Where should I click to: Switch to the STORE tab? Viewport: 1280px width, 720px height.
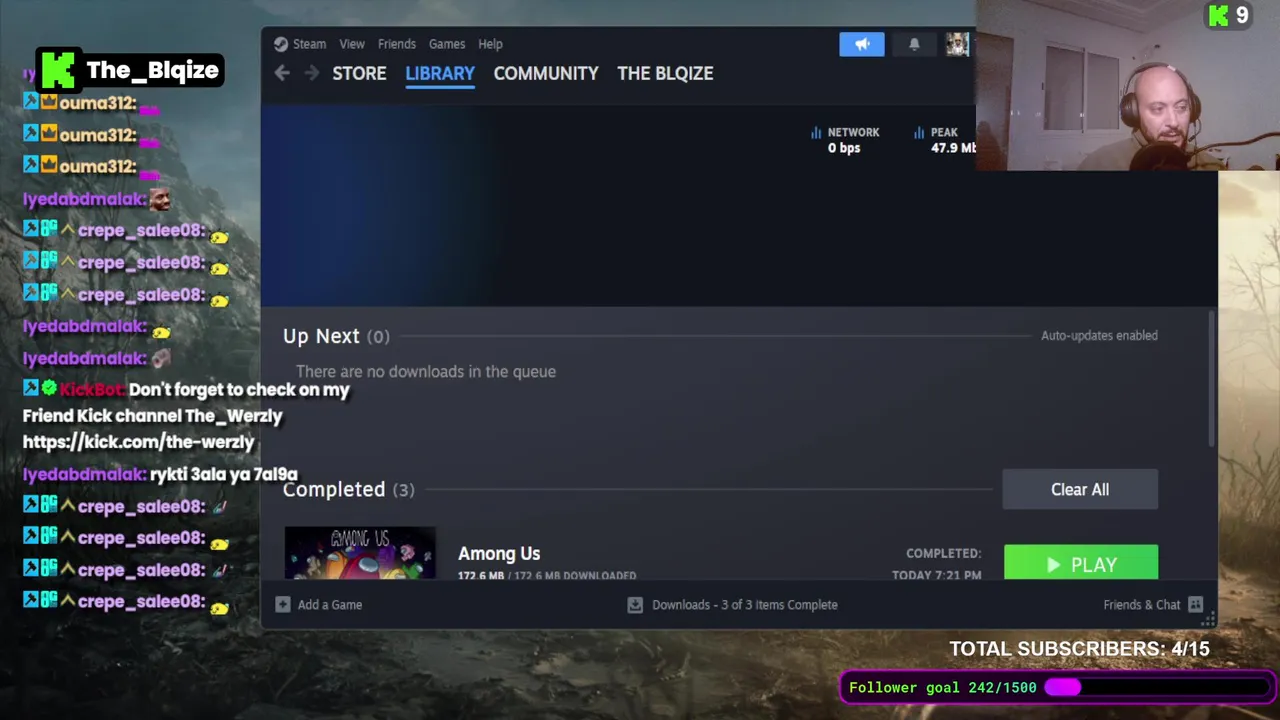[359, 73]
